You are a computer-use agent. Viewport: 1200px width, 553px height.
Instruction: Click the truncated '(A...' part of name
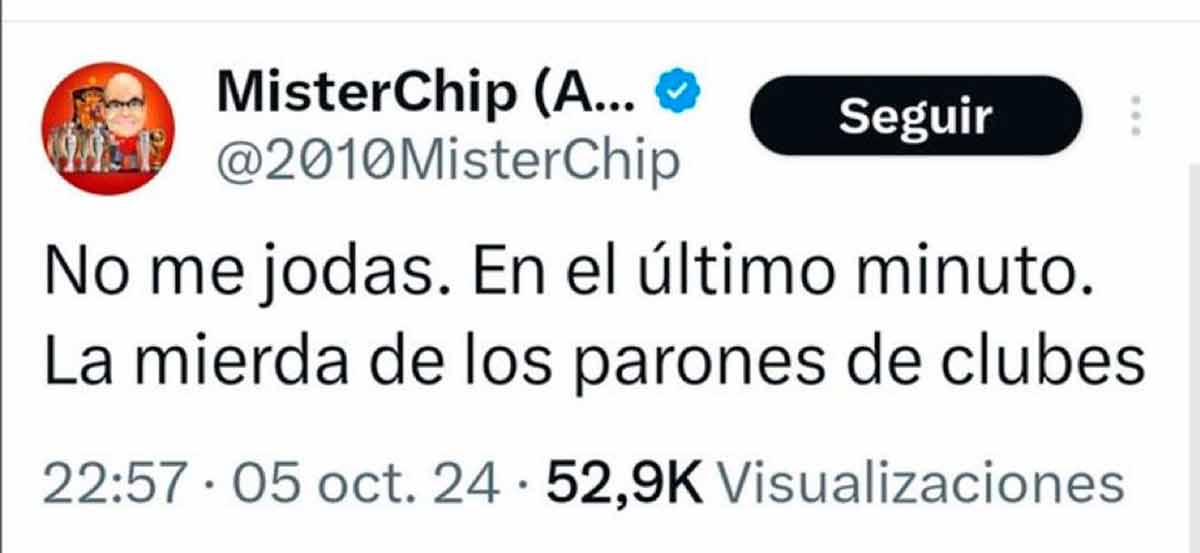point(591,96)
